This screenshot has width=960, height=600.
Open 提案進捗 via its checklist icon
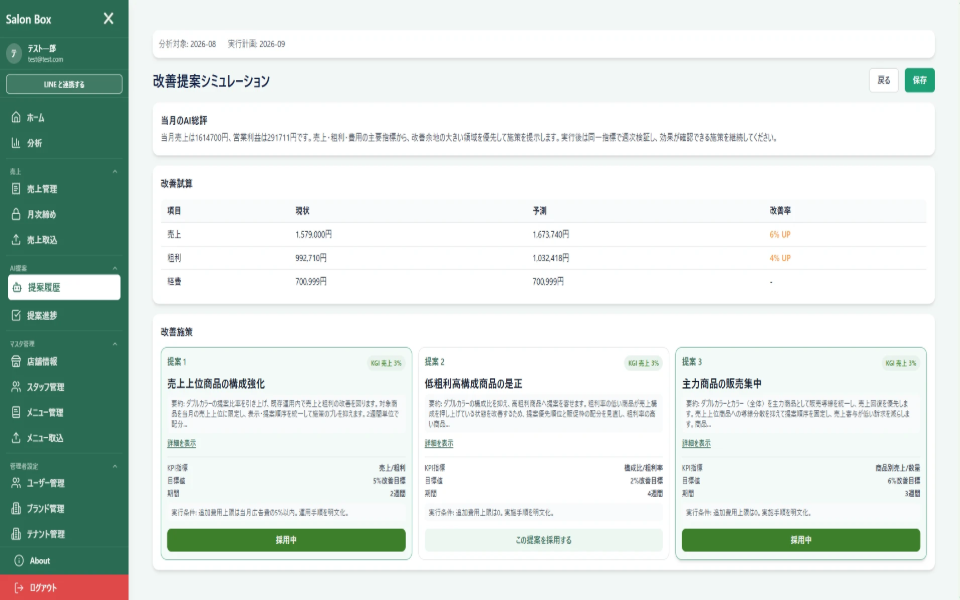(16, 315)
